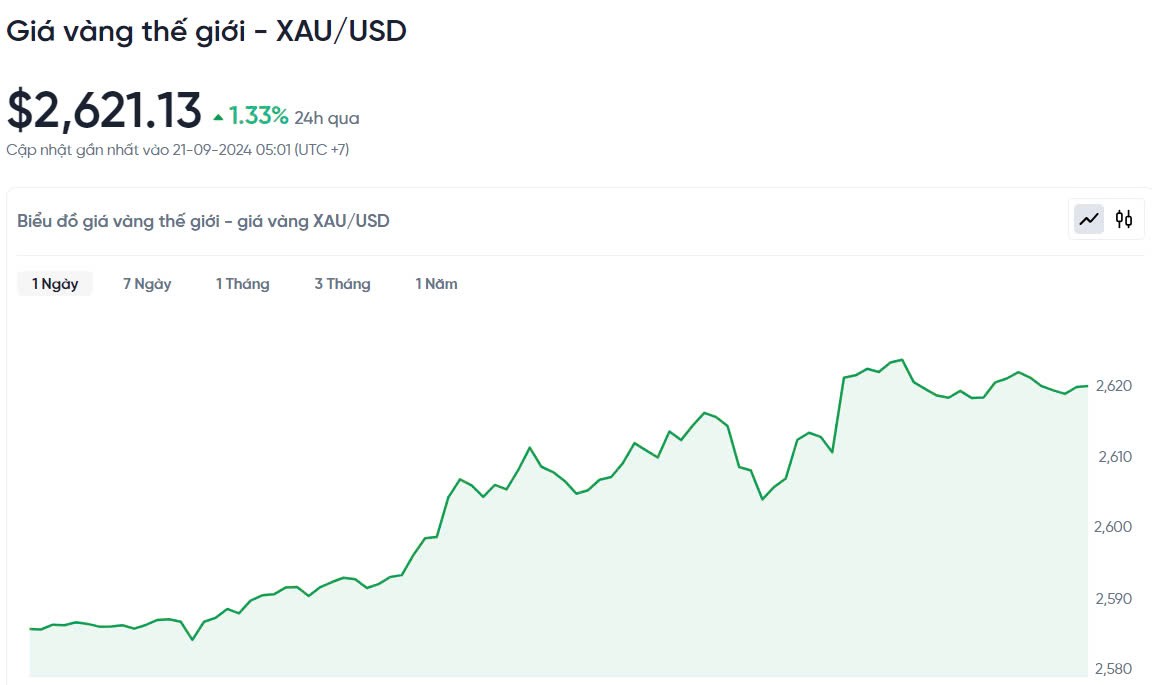Show the 3 Tháng chart range
Viewport: 1152px width, 685px height.
342,284
